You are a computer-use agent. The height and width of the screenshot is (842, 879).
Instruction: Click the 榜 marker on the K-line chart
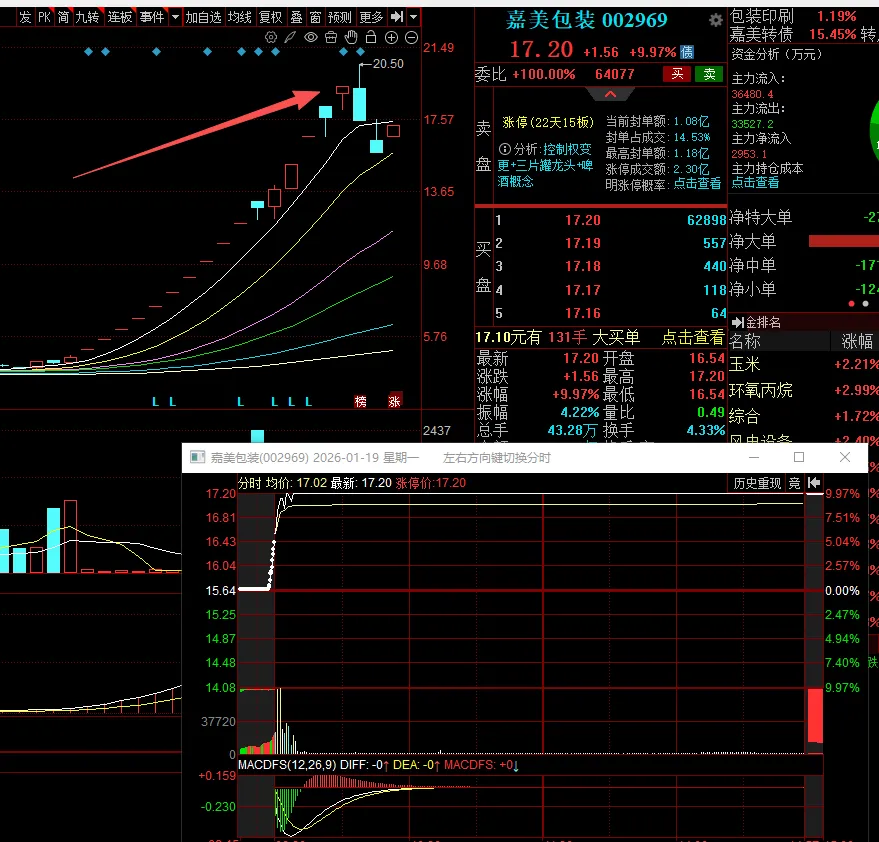[x=360, y=401]
